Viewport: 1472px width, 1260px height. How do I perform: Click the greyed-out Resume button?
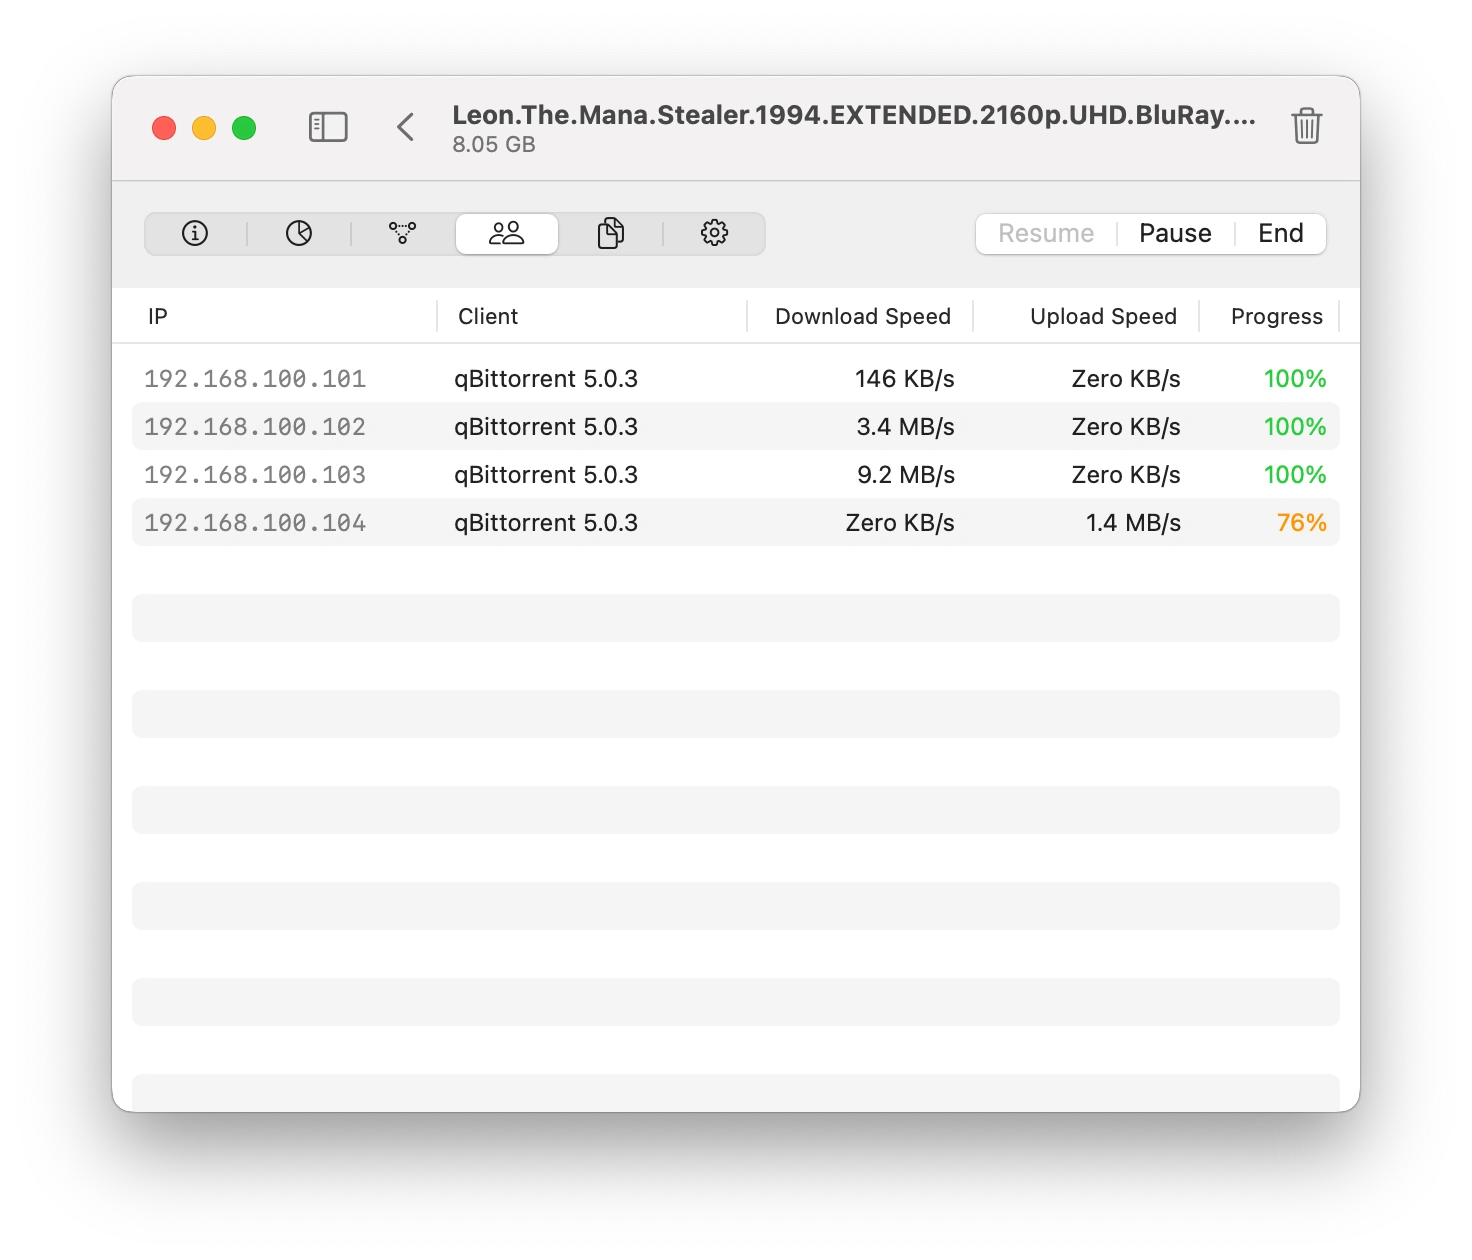(x=1046, y=234)
